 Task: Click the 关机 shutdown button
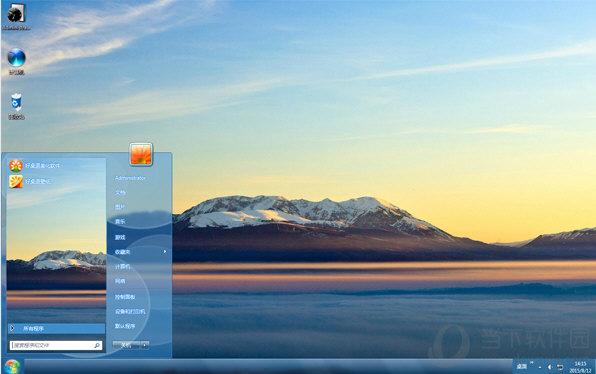tap(127, 345)
